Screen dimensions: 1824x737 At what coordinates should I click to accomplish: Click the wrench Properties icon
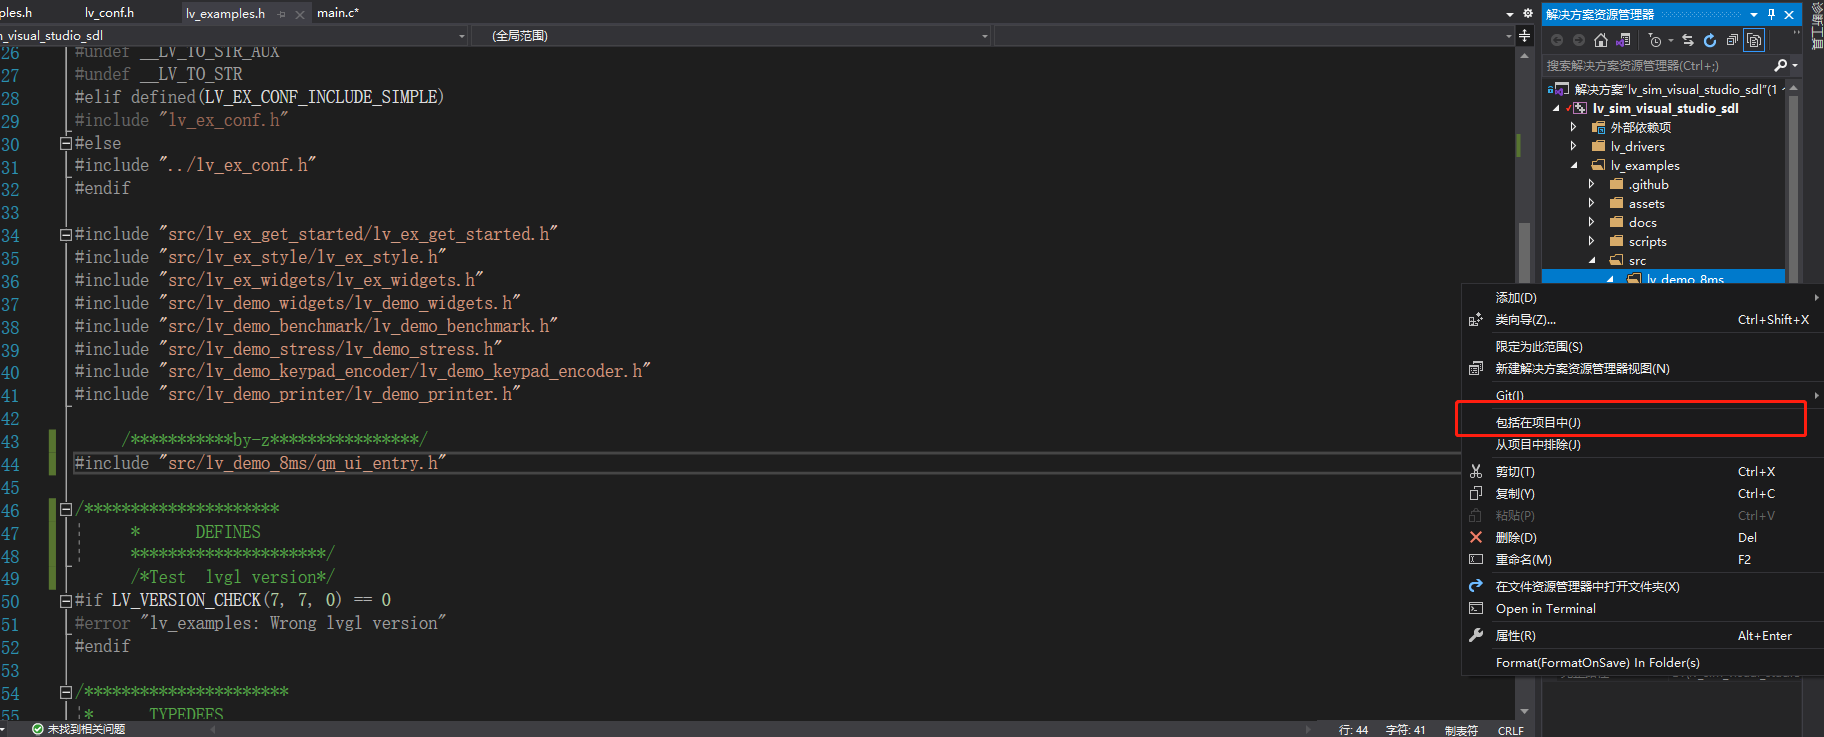pos(1476,635)
